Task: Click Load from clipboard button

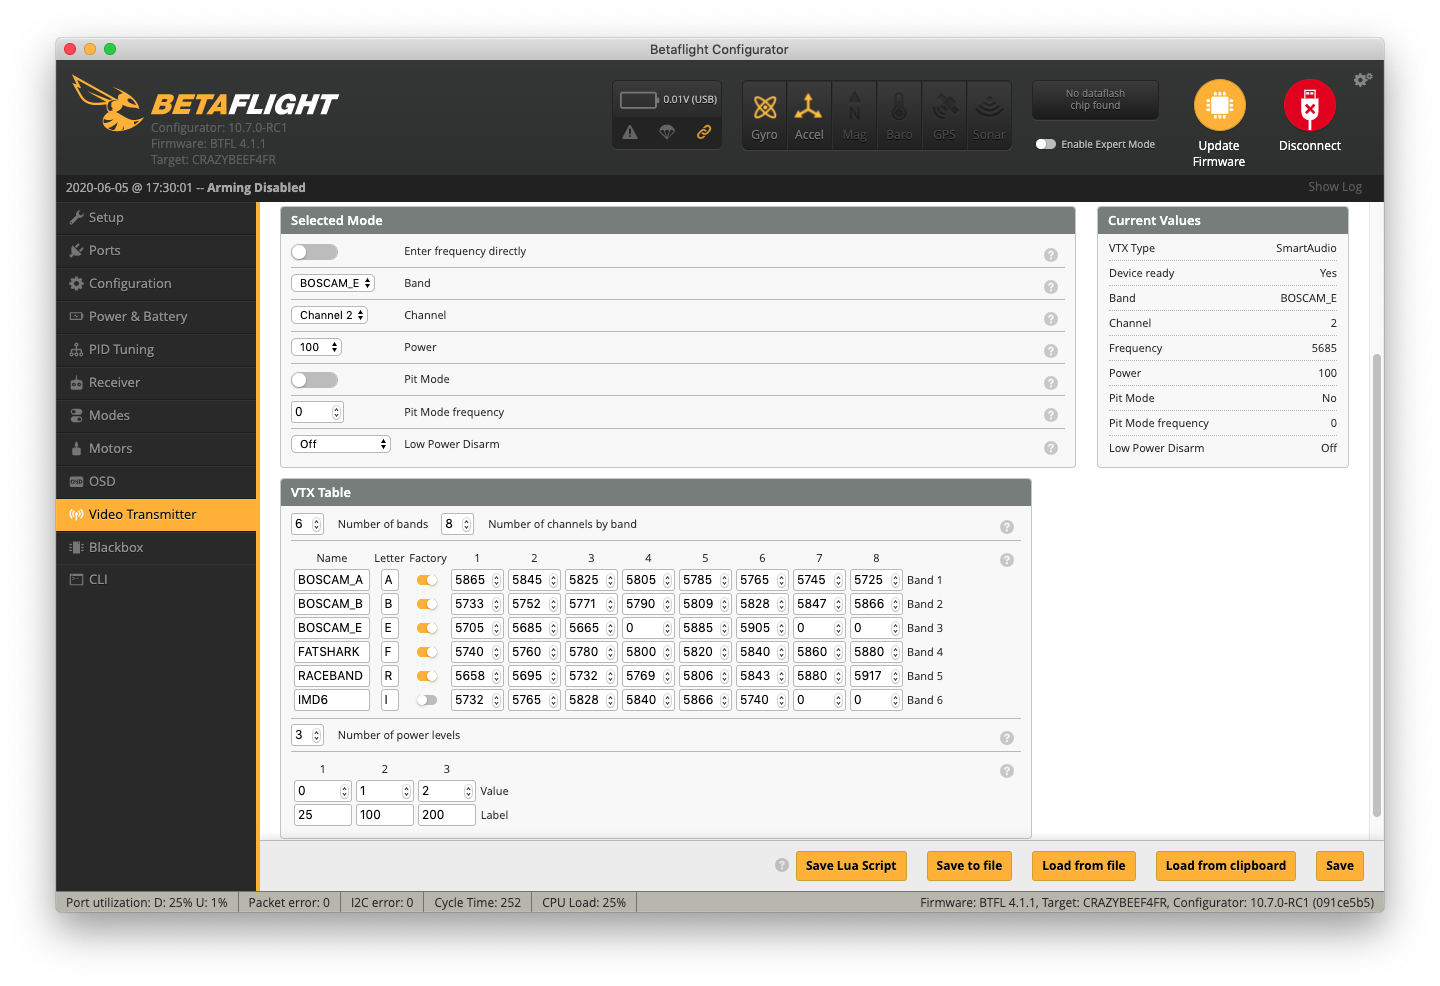Action: 1226,866
